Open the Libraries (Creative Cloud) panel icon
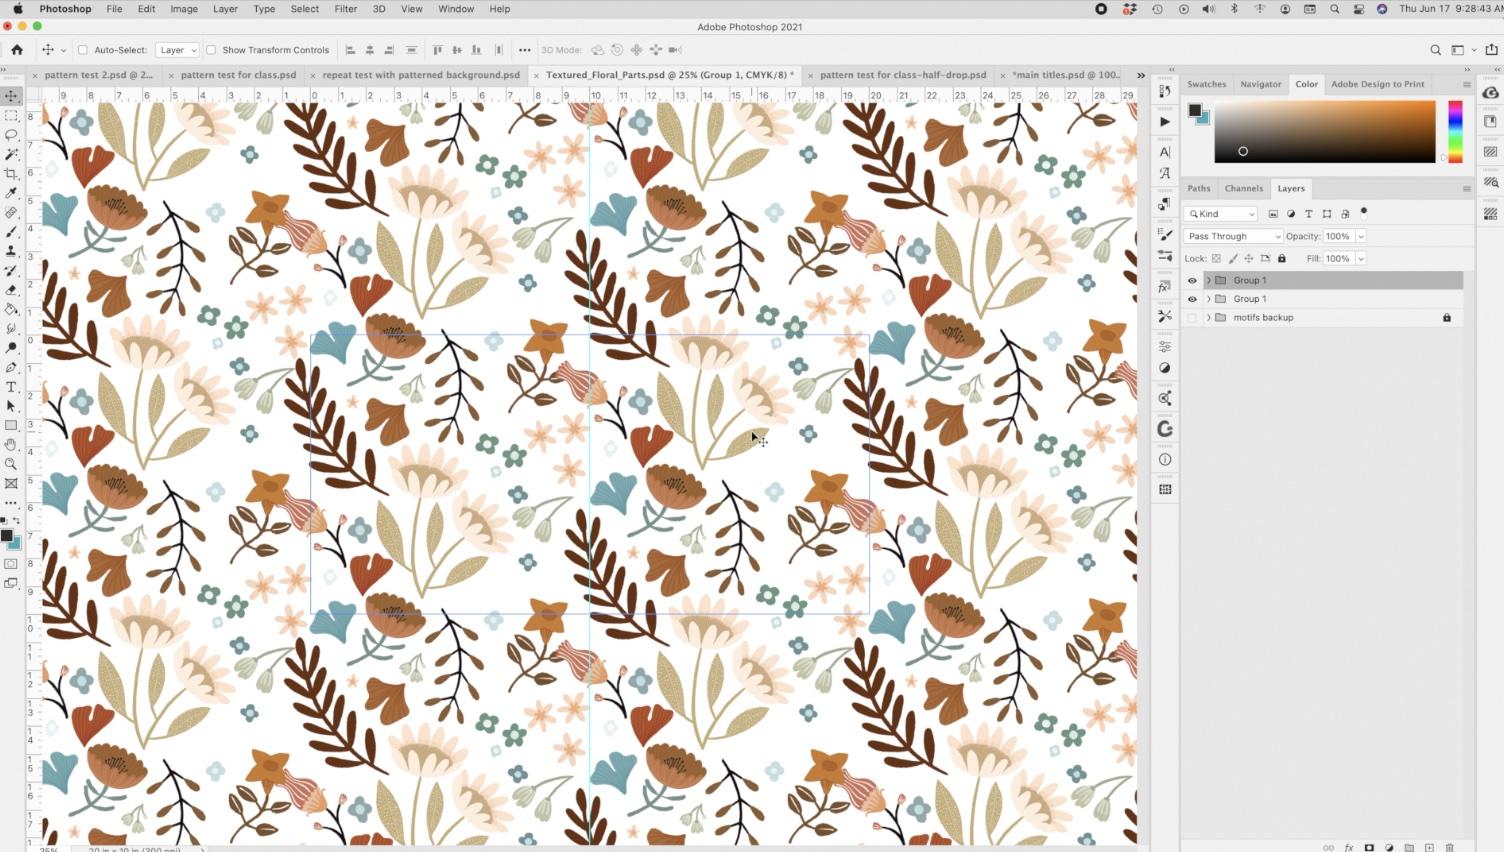 [x=1490, y=92]
